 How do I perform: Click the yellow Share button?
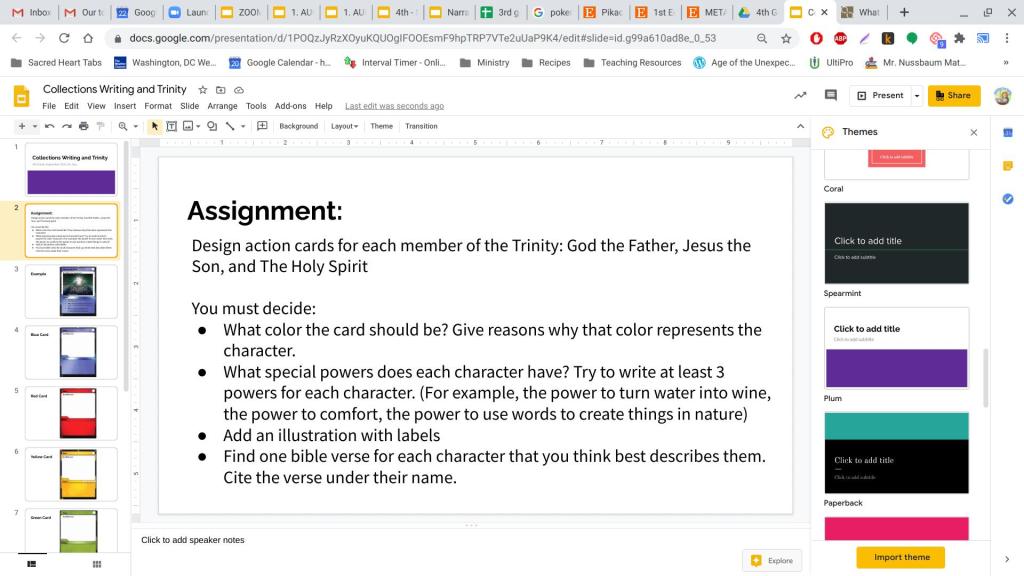pos(953,95)
